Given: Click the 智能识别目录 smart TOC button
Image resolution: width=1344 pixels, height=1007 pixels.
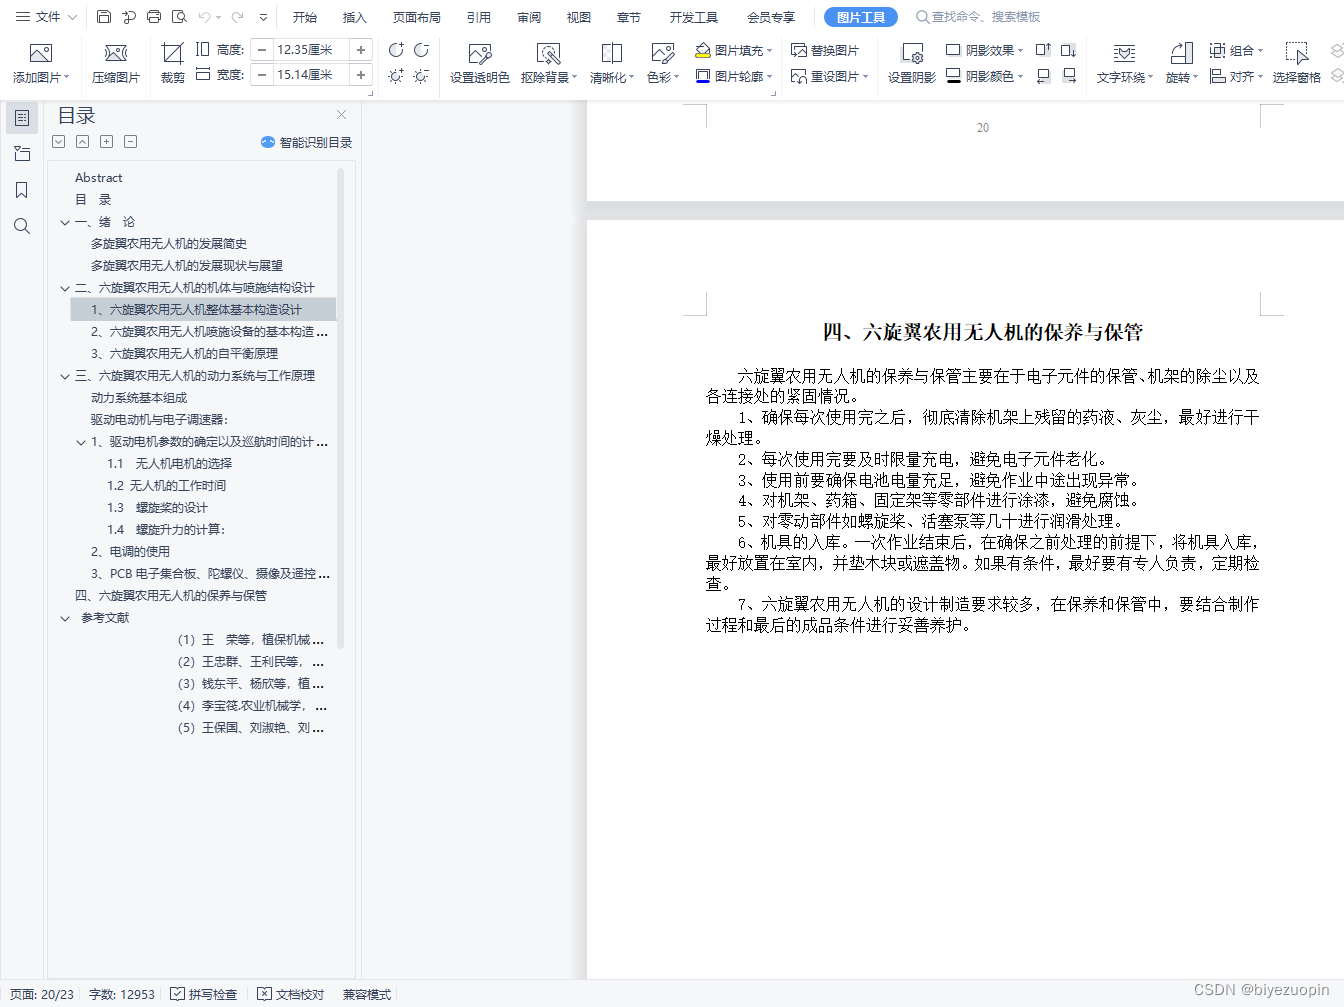Looking at the screenshot, I should pyautogui.click(x=306, y=142).
